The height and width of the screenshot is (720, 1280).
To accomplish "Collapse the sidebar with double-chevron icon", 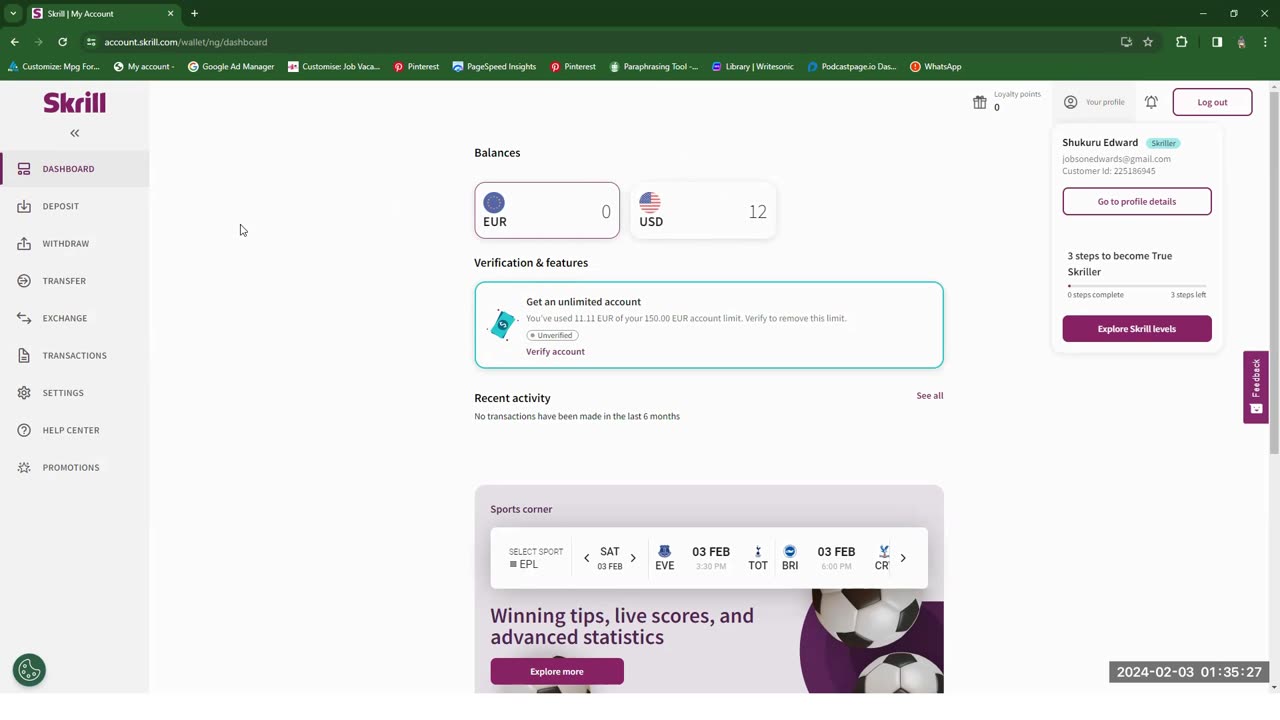I will tap(74, 133).
